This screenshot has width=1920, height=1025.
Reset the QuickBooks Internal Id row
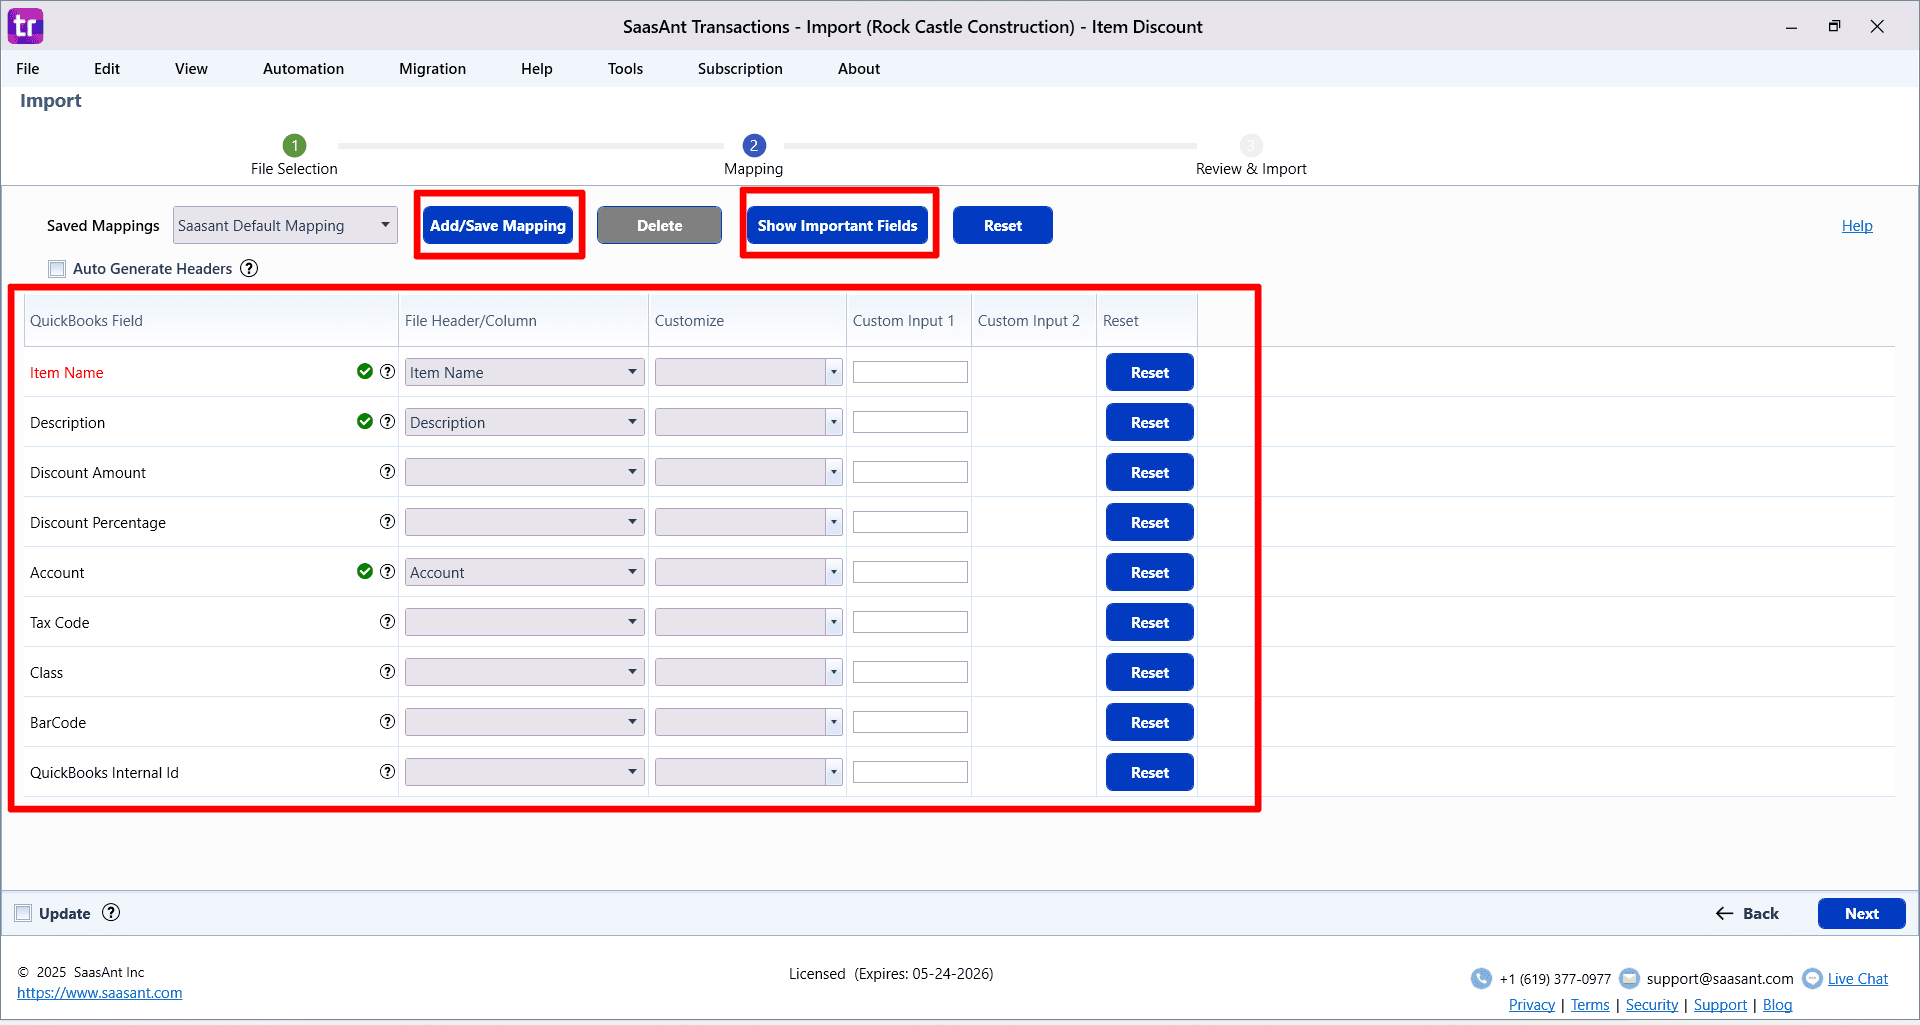(x=1149, y=772)
